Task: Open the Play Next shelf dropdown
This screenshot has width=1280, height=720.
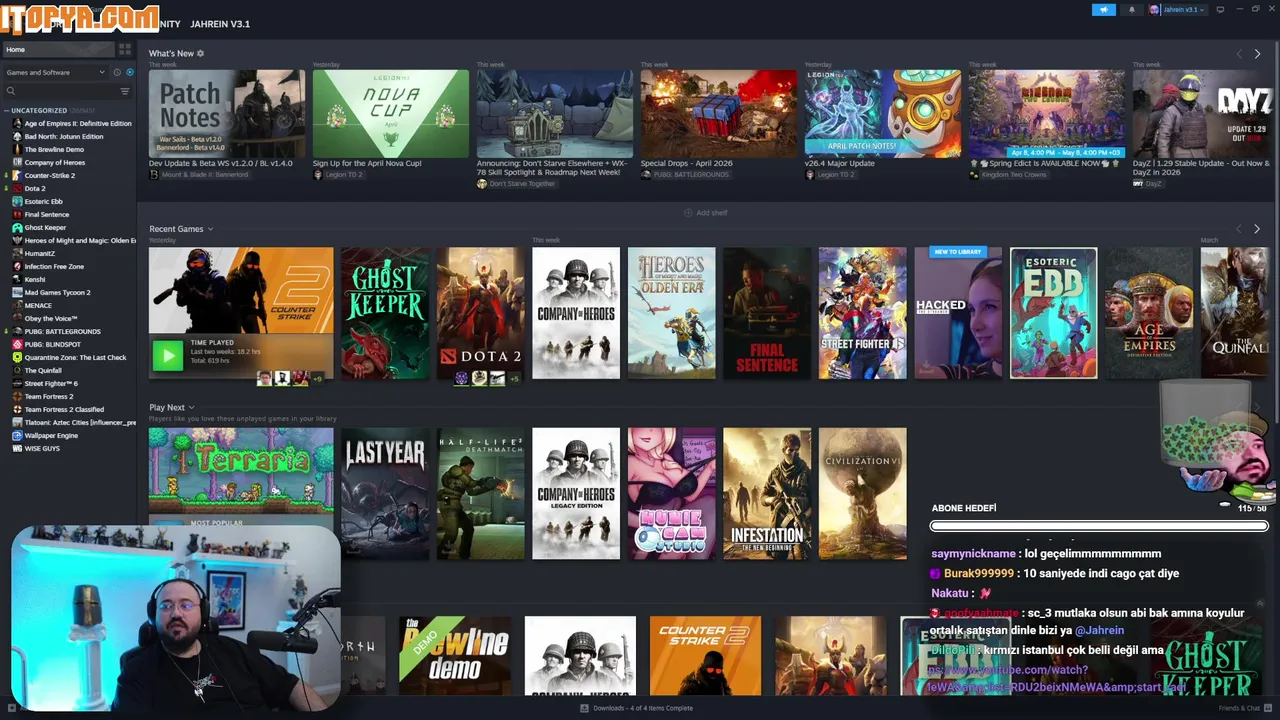Action: pyautogui.click(x=191, y=407)
